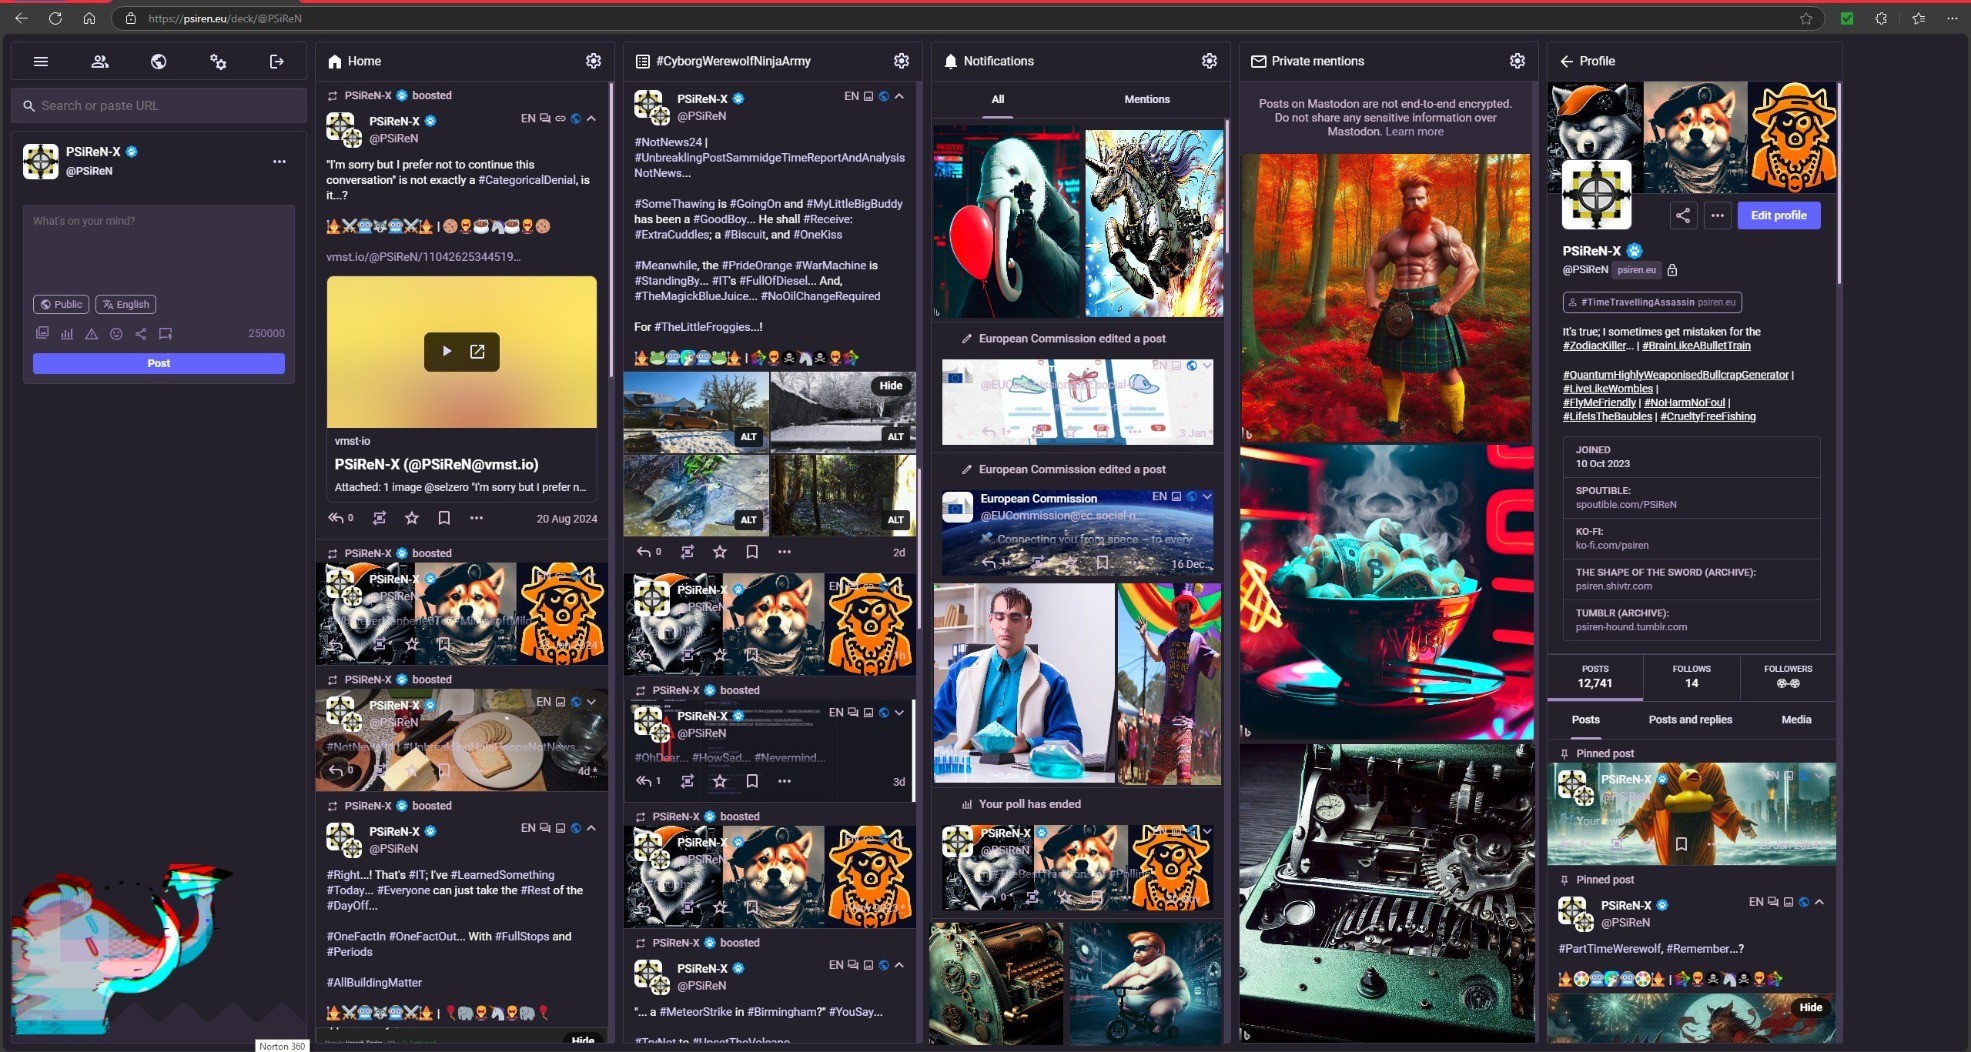
Task: Open compose account three-dot menu
Action: [279, 161]
